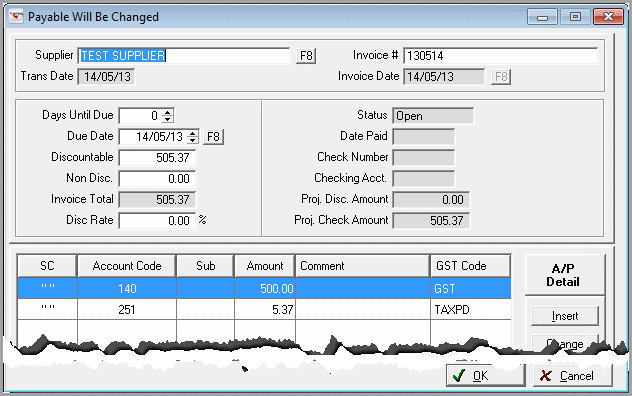Click the Days Until Due value field
632x396 pixels.
click(141, 116)
